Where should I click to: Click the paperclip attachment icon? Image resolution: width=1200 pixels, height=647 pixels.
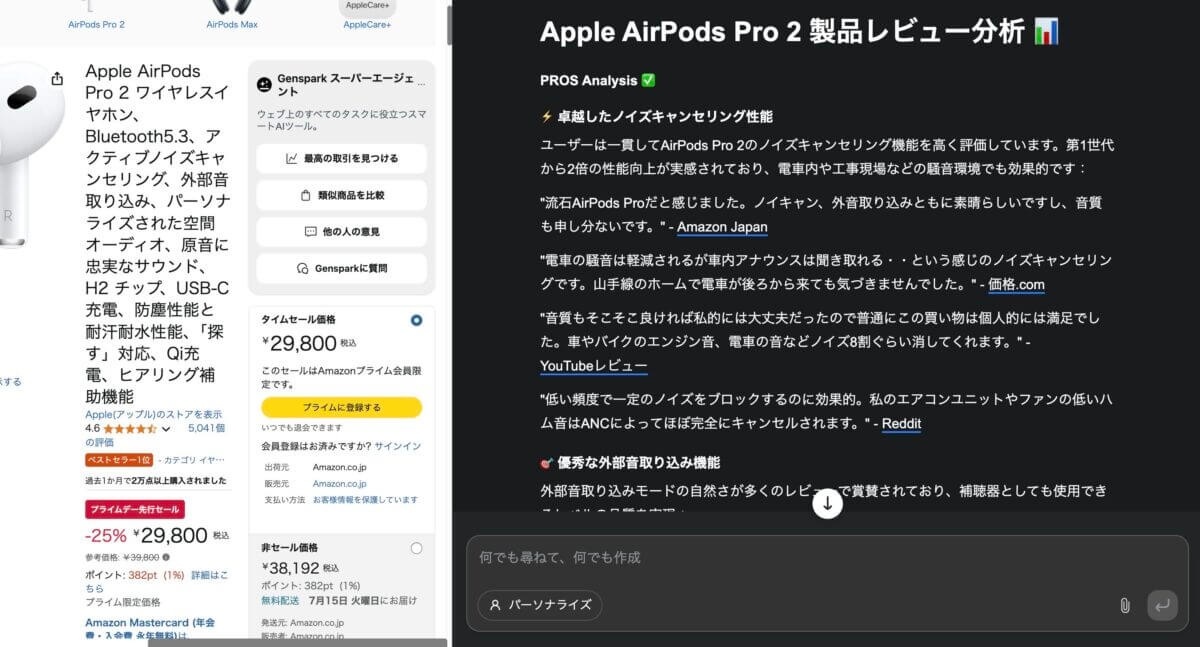click(x=1124, y=605)
